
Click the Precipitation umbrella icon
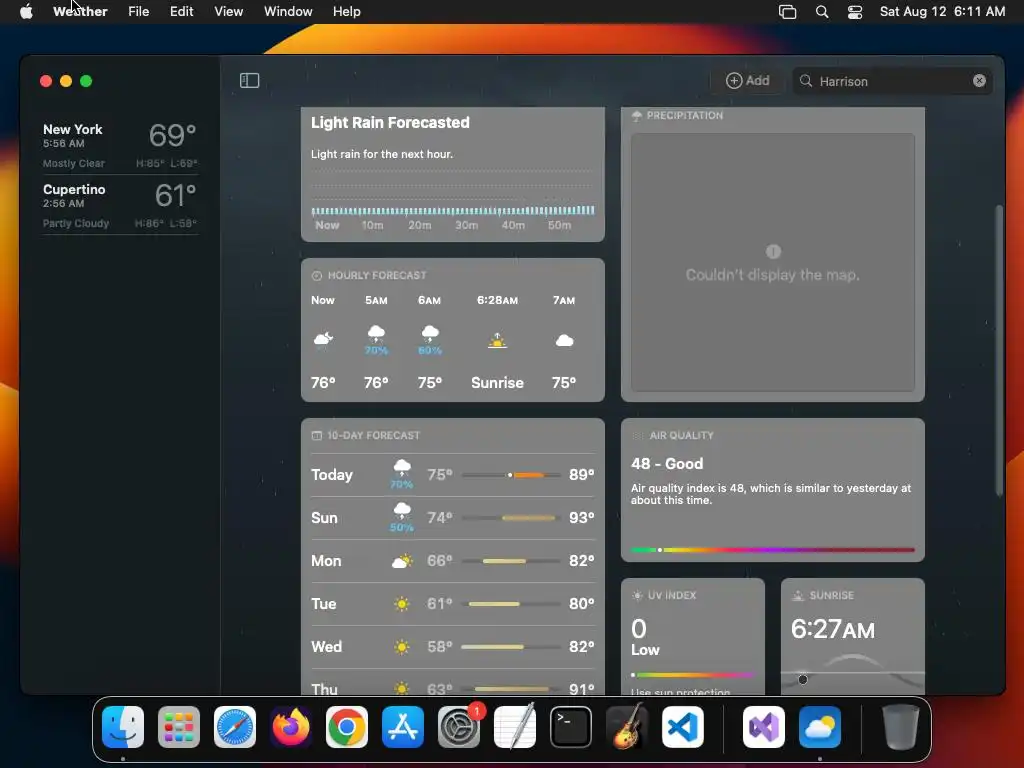click(x=637, y=116)
